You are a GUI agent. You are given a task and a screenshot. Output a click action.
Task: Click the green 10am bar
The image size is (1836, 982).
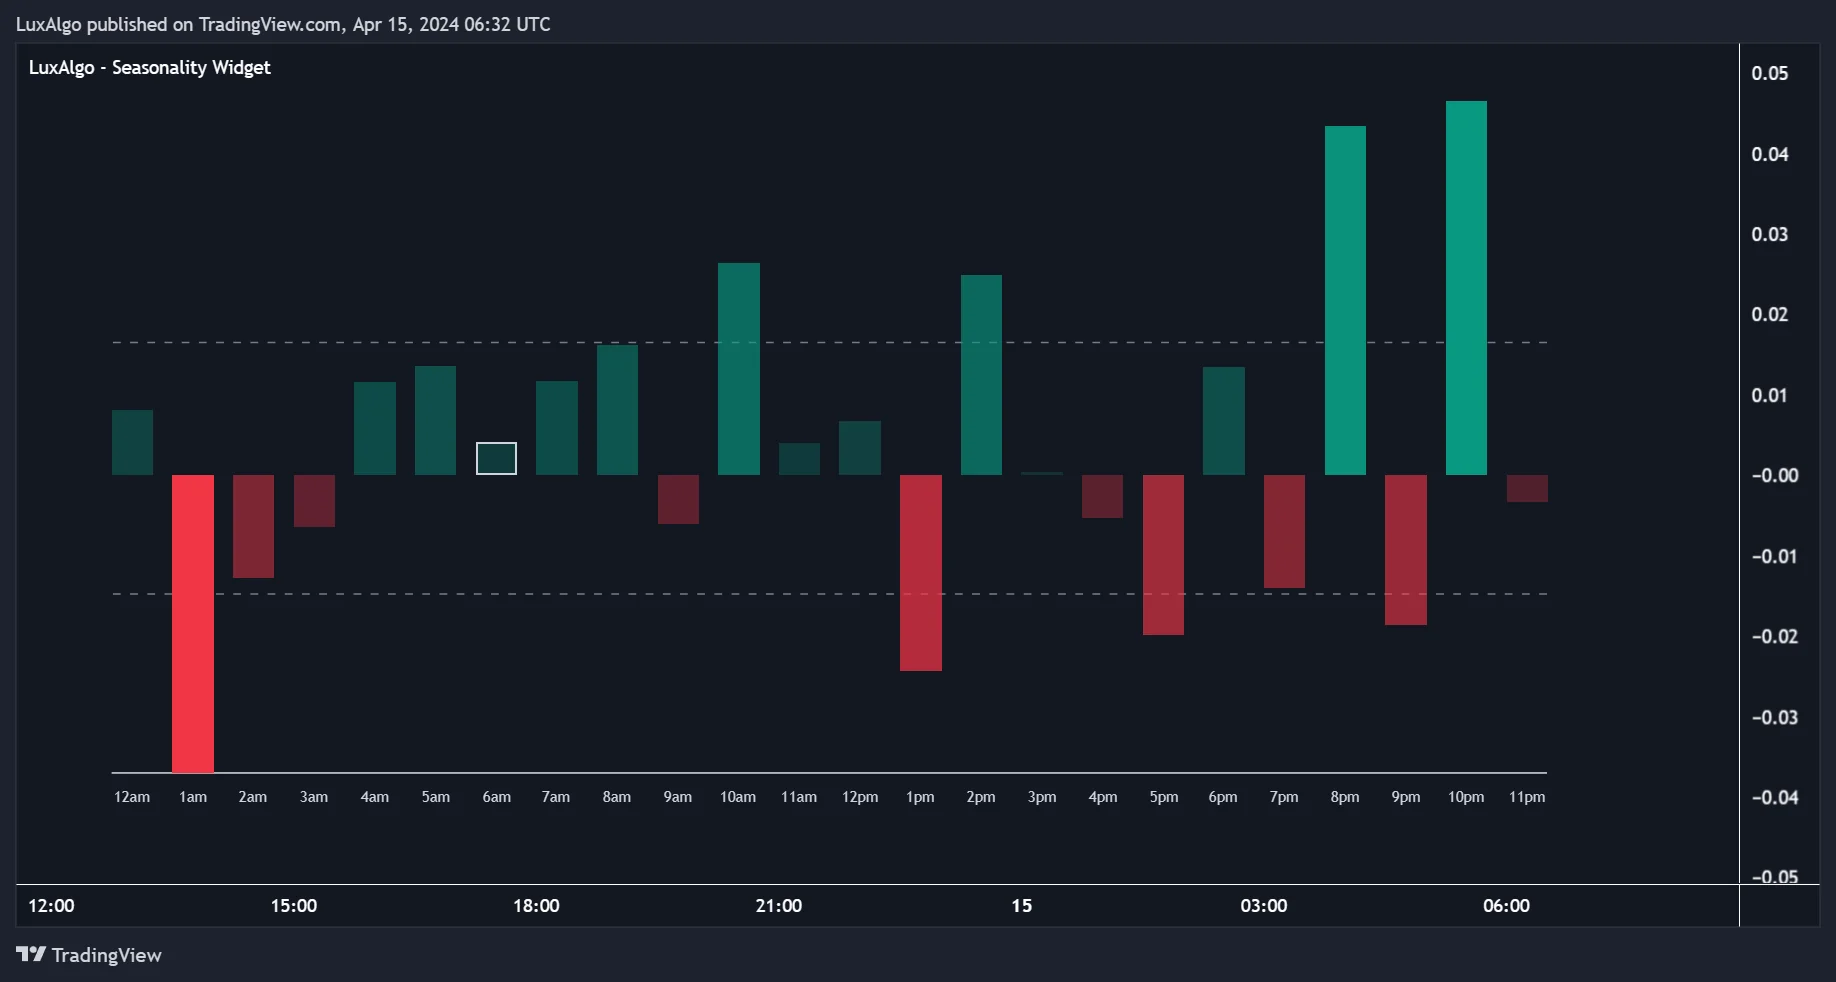click(x=739, y=369)
